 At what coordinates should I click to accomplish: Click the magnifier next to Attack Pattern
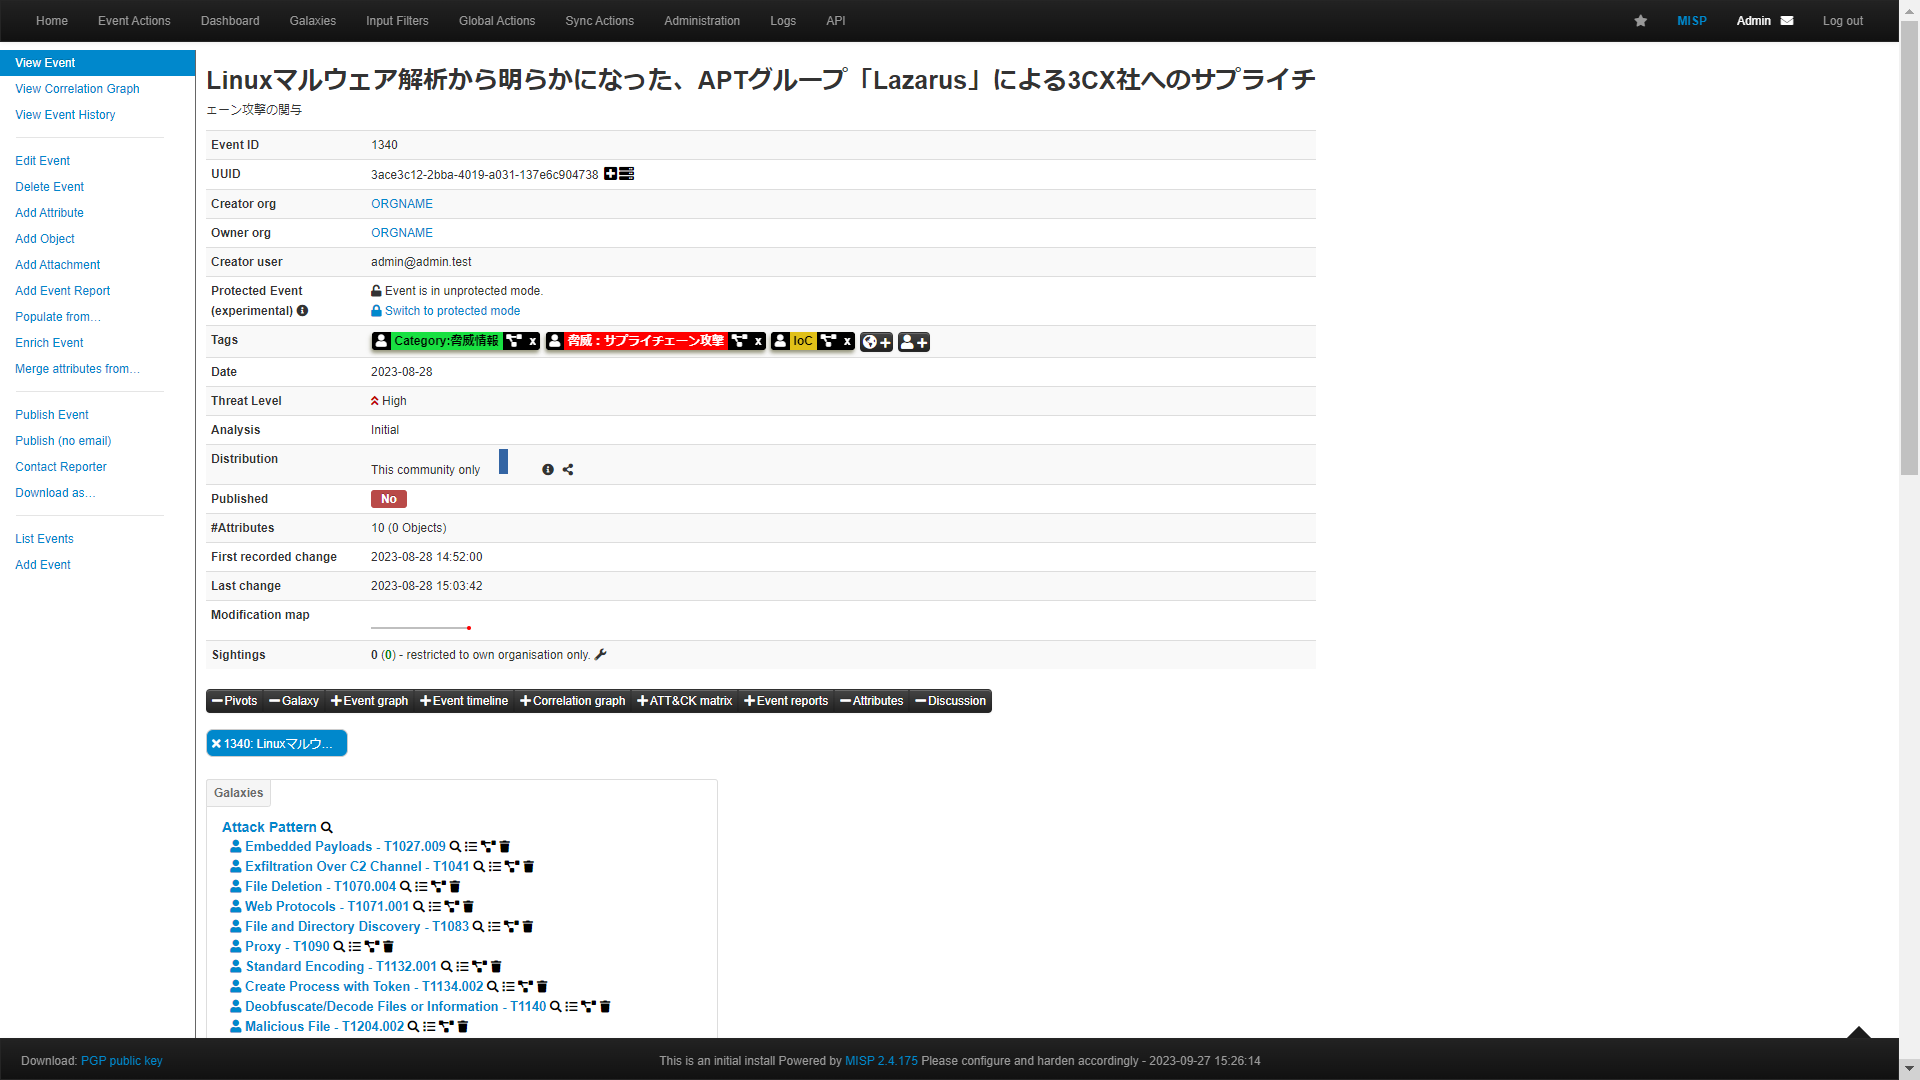coord(326,828)
